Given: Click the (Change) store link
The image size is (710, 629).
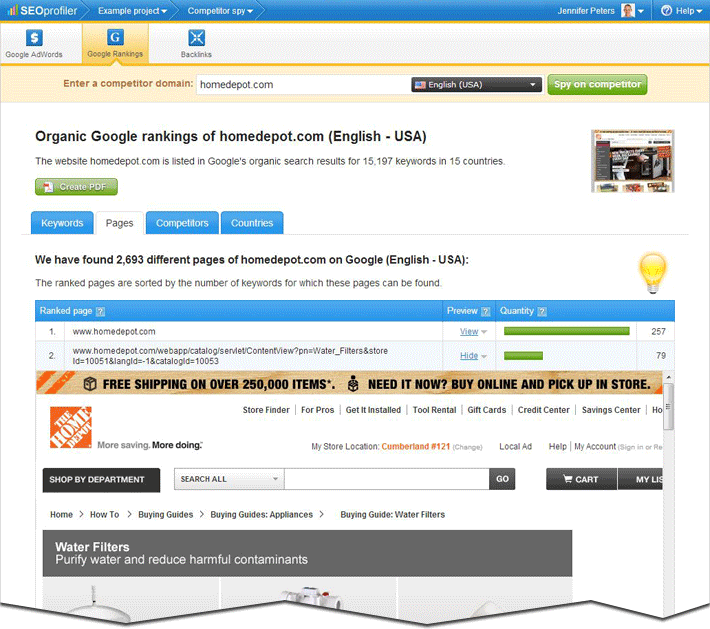Looking at the screenshot, I should pos(467,447).
